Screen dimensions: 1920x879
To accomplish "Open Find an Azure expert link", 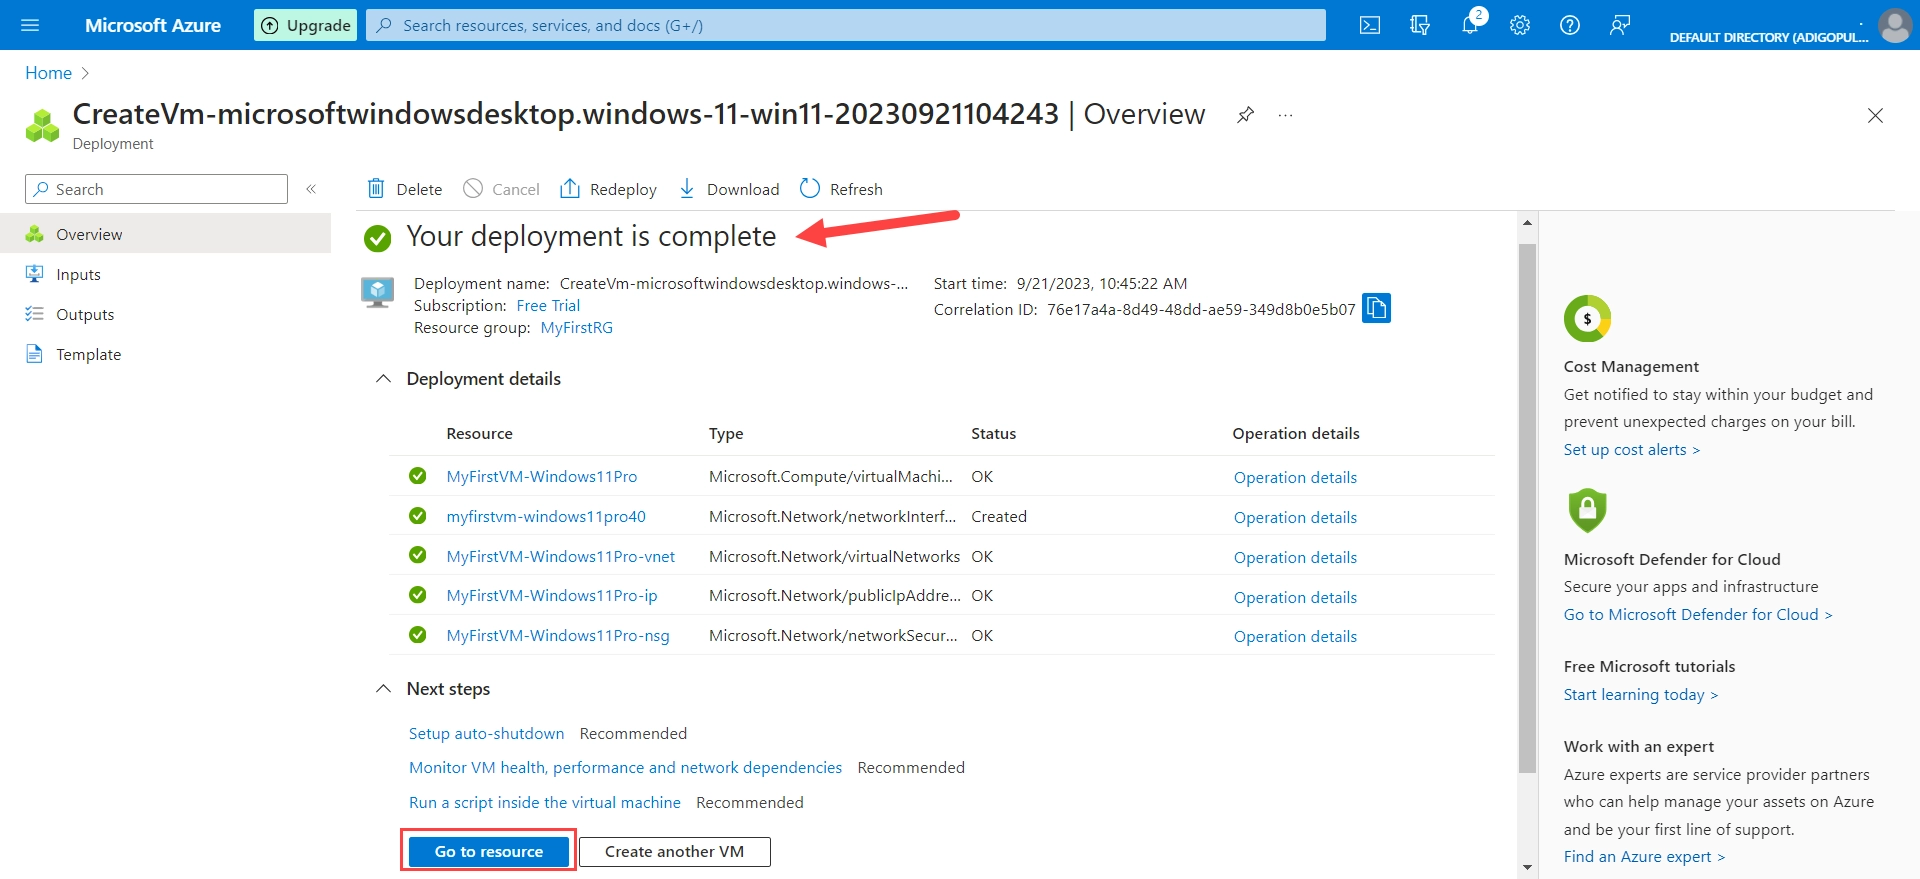I will click(1644, 857).
